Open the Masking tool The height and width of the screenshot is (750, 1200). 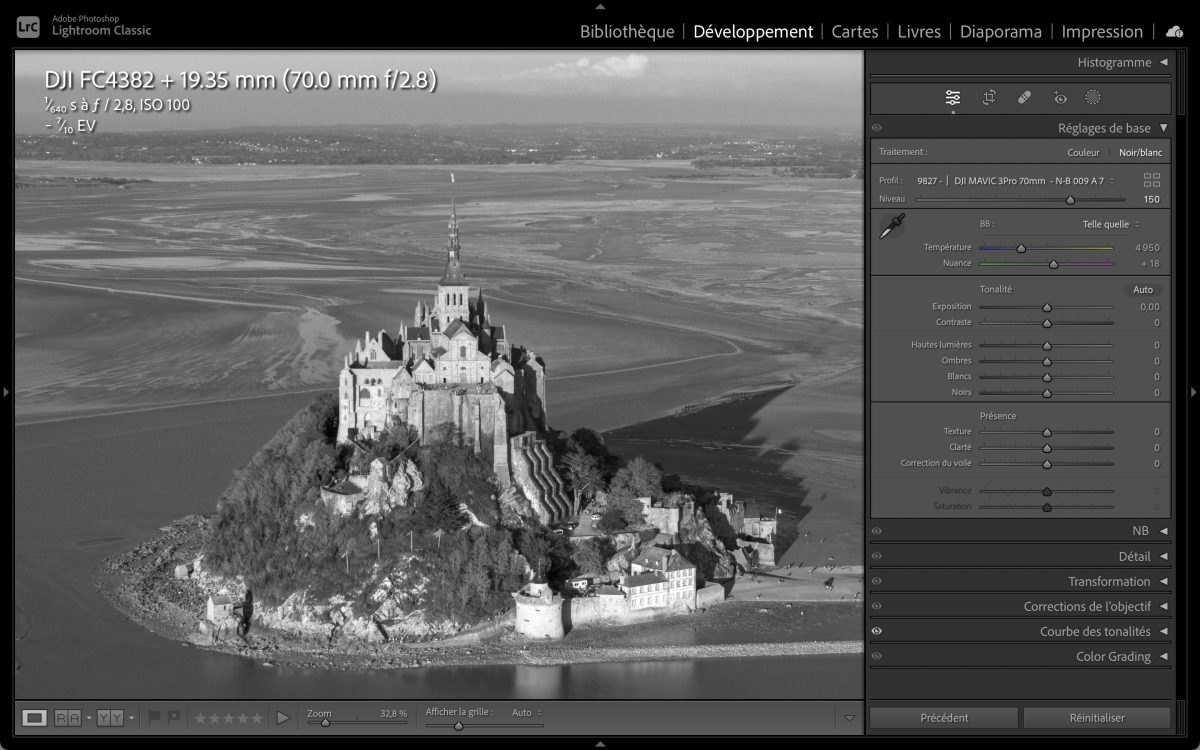1093,98
